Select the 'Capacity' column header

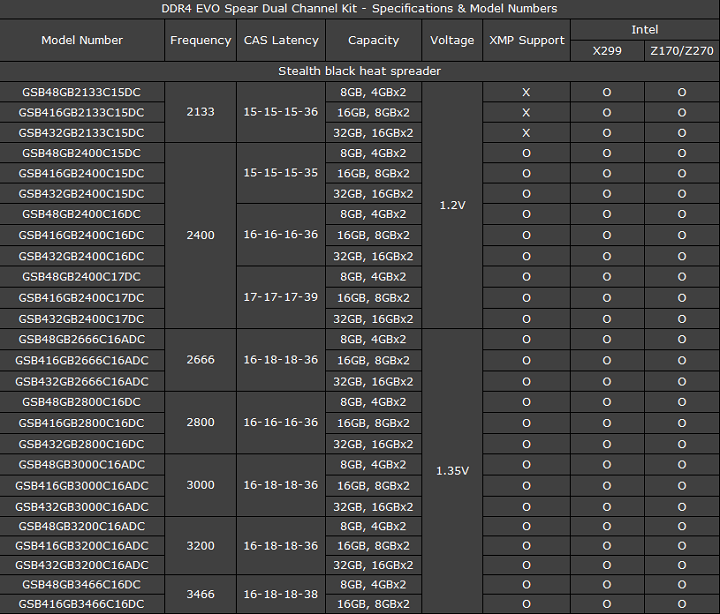(x=373, y=40)
